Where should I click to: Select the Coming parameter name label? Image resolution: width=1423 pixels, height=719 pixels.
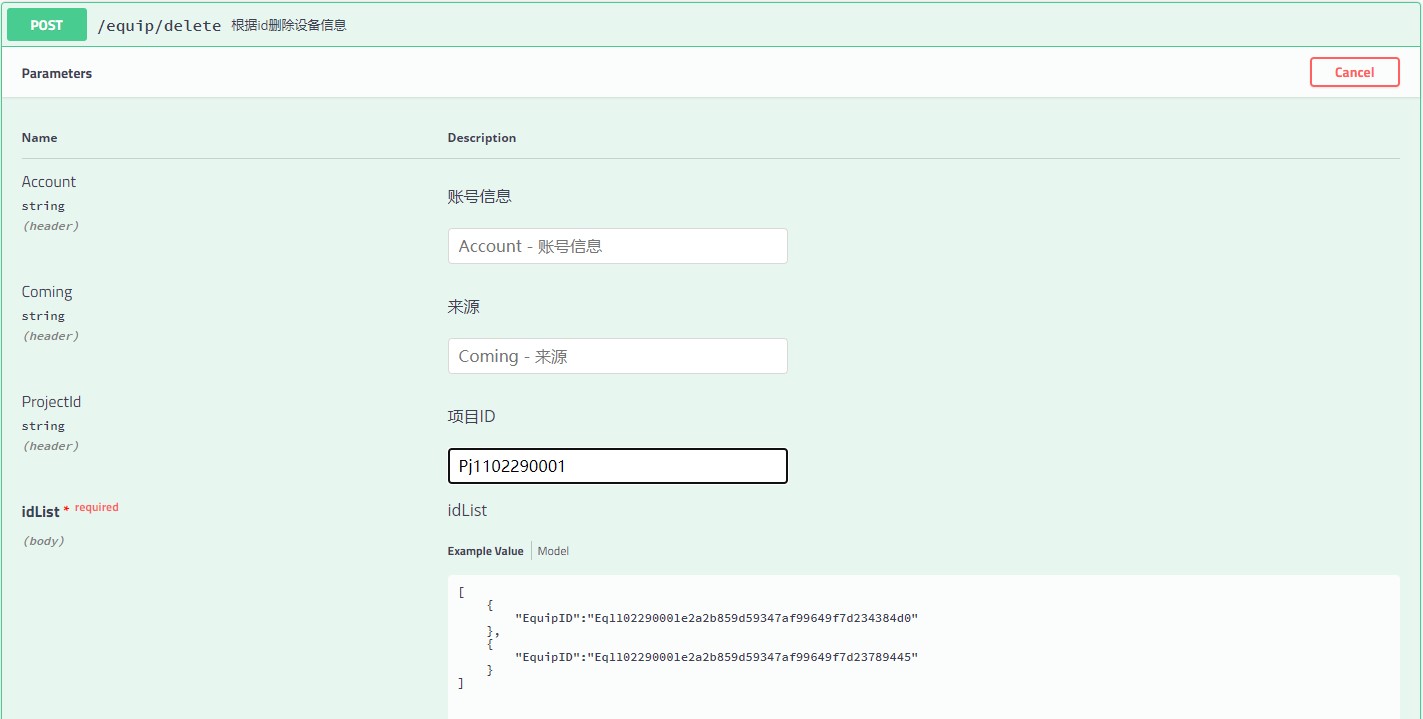pyautogui.click(x=47, y=292)
